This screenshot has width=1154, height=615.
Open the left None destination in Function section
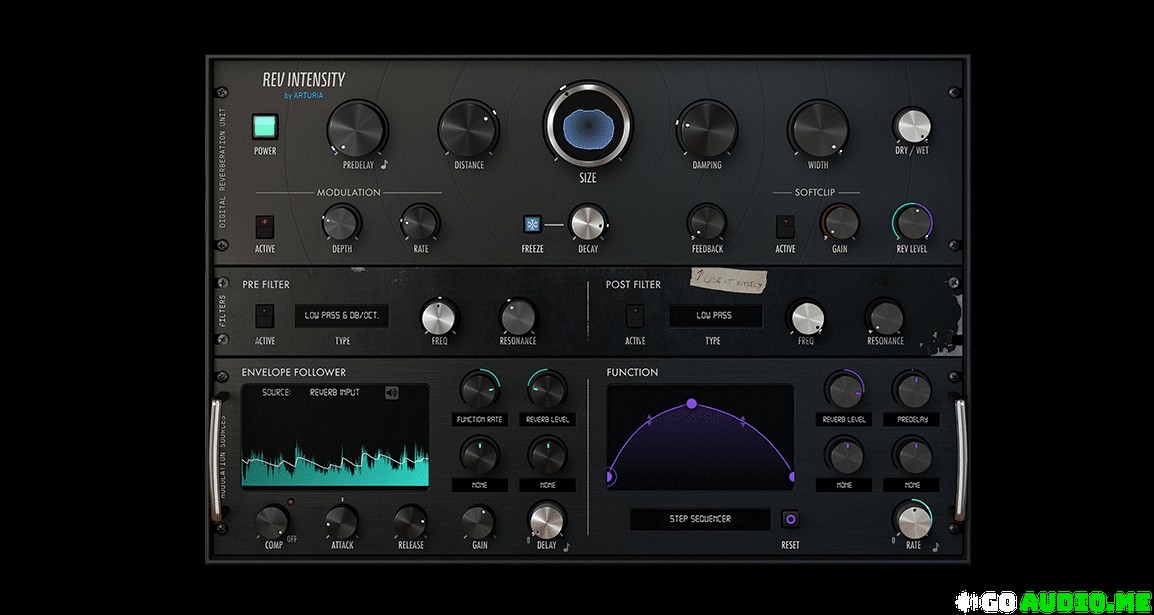point(843,486)
